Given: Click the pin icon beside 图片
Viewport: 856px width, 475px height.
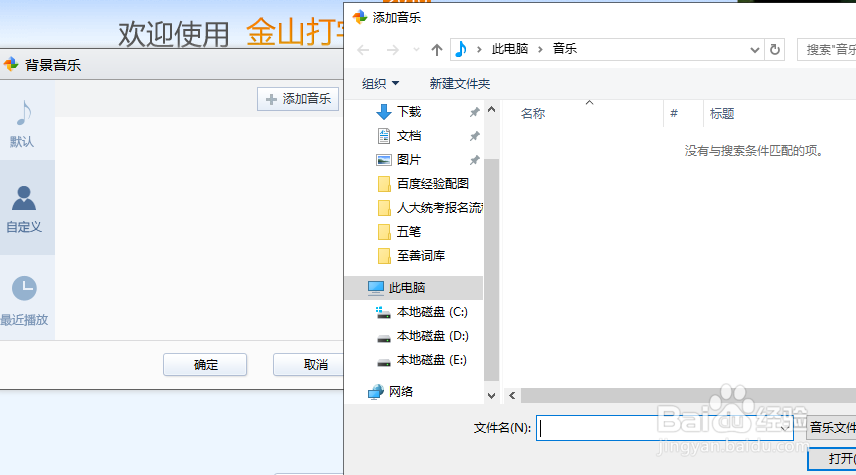Looking at the screenshot, I should pos(474,160).
